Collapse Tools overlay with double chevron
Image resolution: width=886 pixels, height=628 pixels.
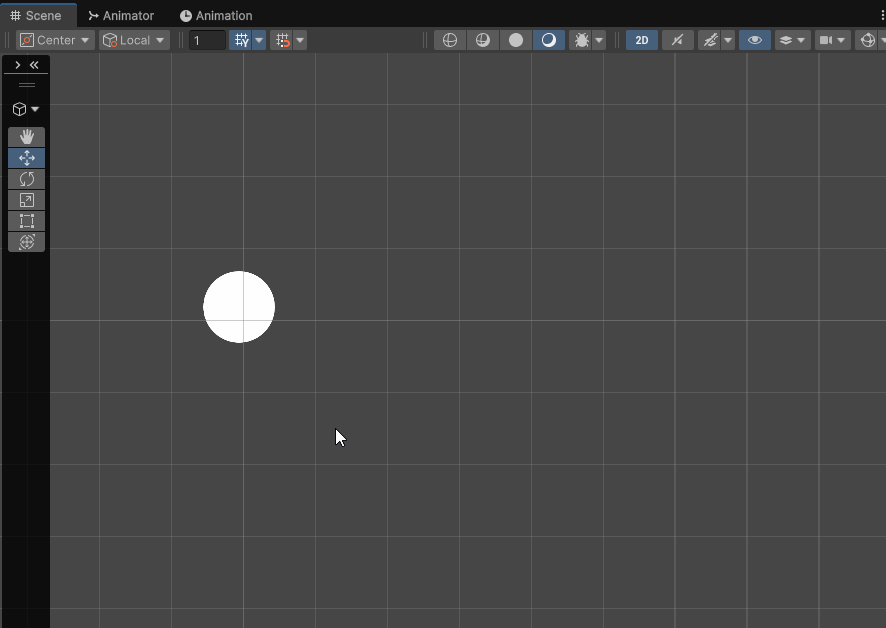pyautogui.click(x=34, y=65)
